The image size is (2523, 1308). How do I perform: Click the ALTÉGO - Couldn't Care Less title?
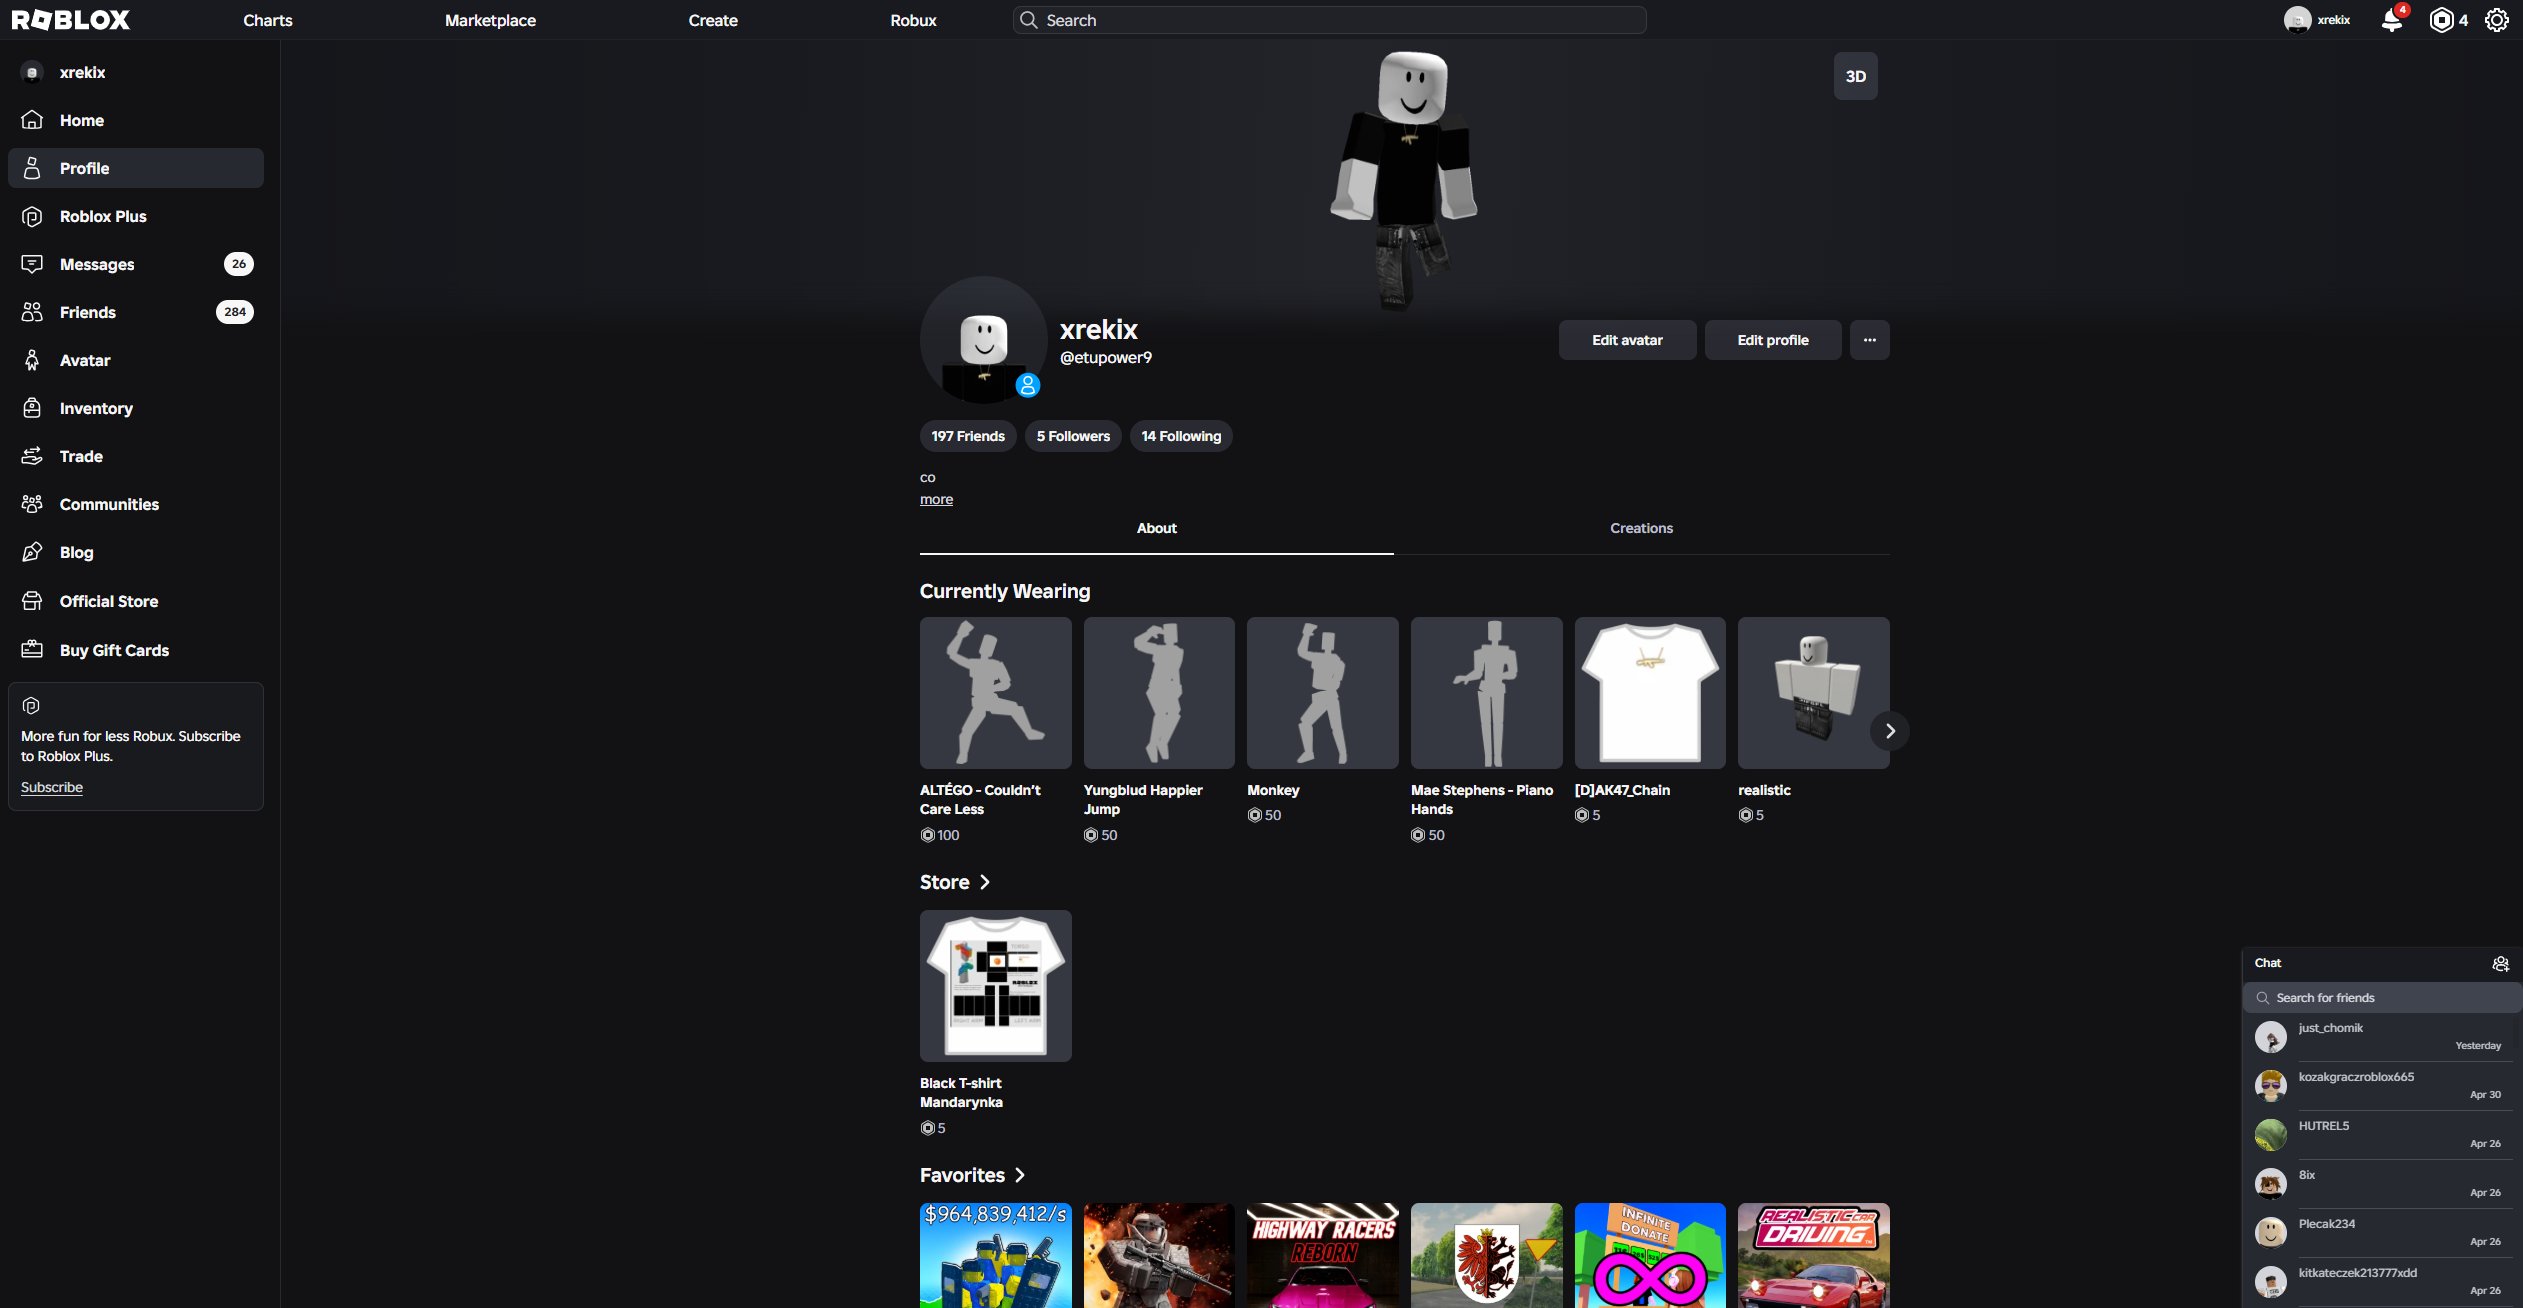(x=980, y=799)
